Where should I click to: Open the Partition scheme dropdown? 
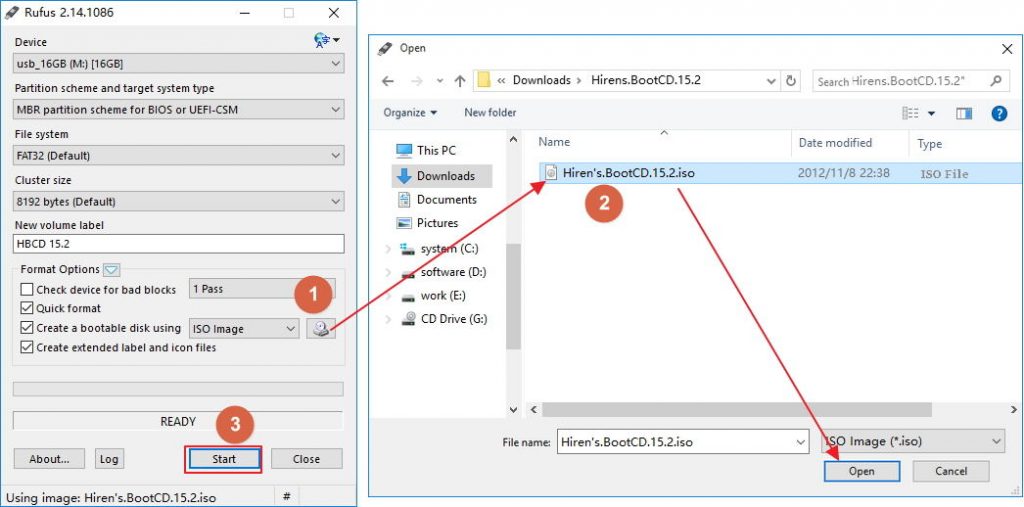click(x=178, y=110)
